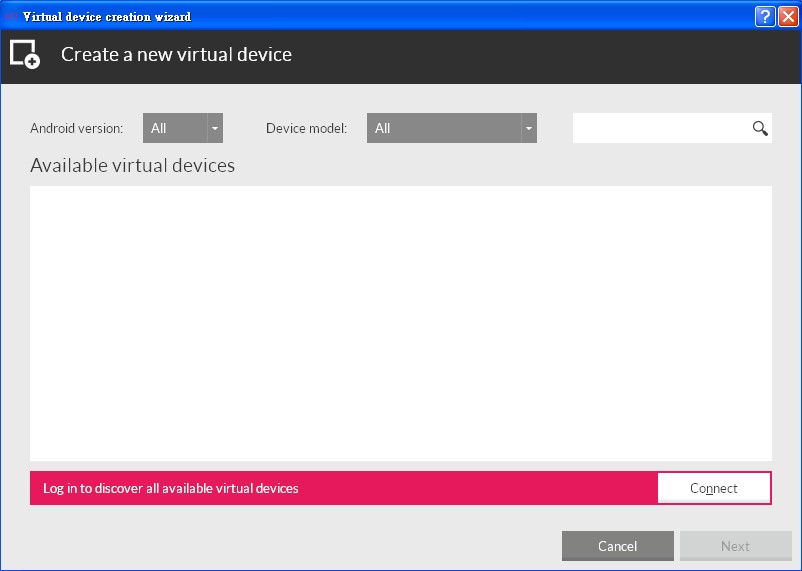This screenshot has width=802, height=571.
Task: Click the 'Log in to discover' banner text
Action: pyautogui.click(x=171, y=489)
